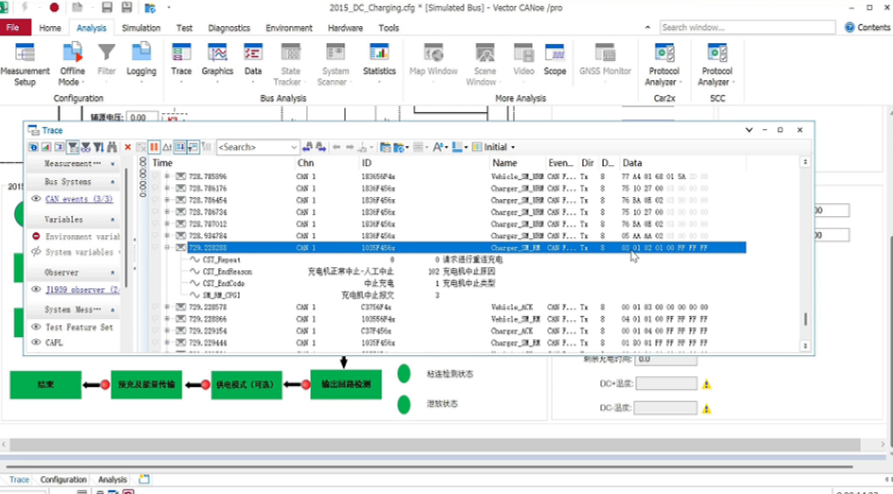Toggle delta time display in Trace
Image resolution: width=893 pixels, height=494 pixels.
tap(167, 147)
